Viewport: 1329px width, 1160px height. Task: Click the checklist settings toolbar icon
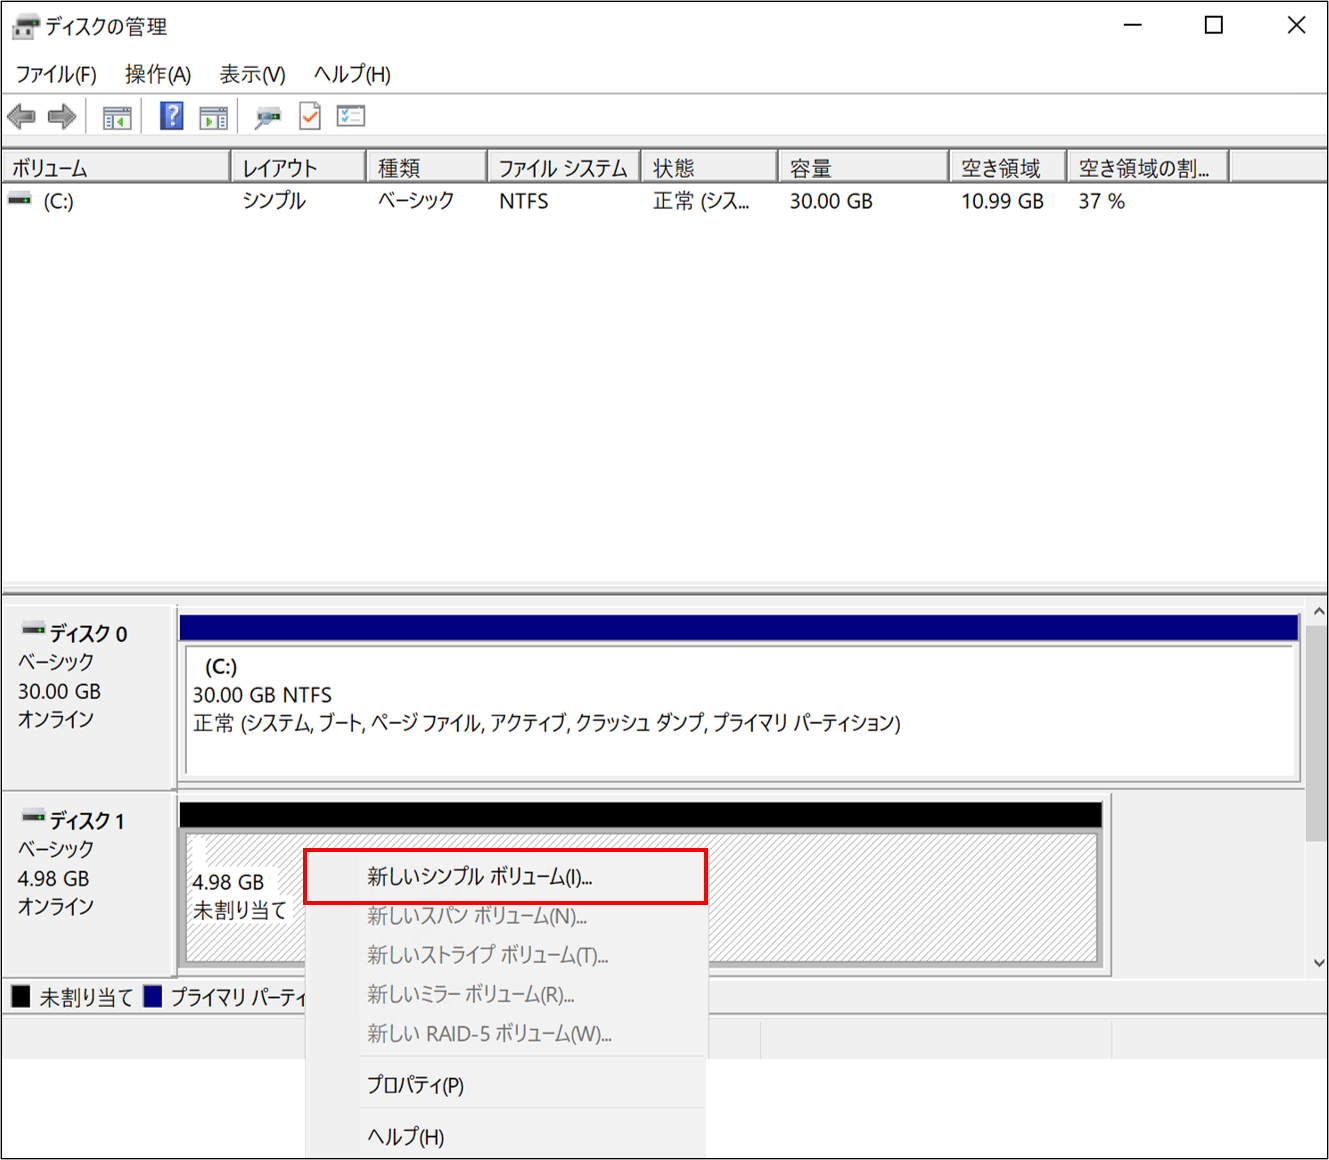[351, 117]
